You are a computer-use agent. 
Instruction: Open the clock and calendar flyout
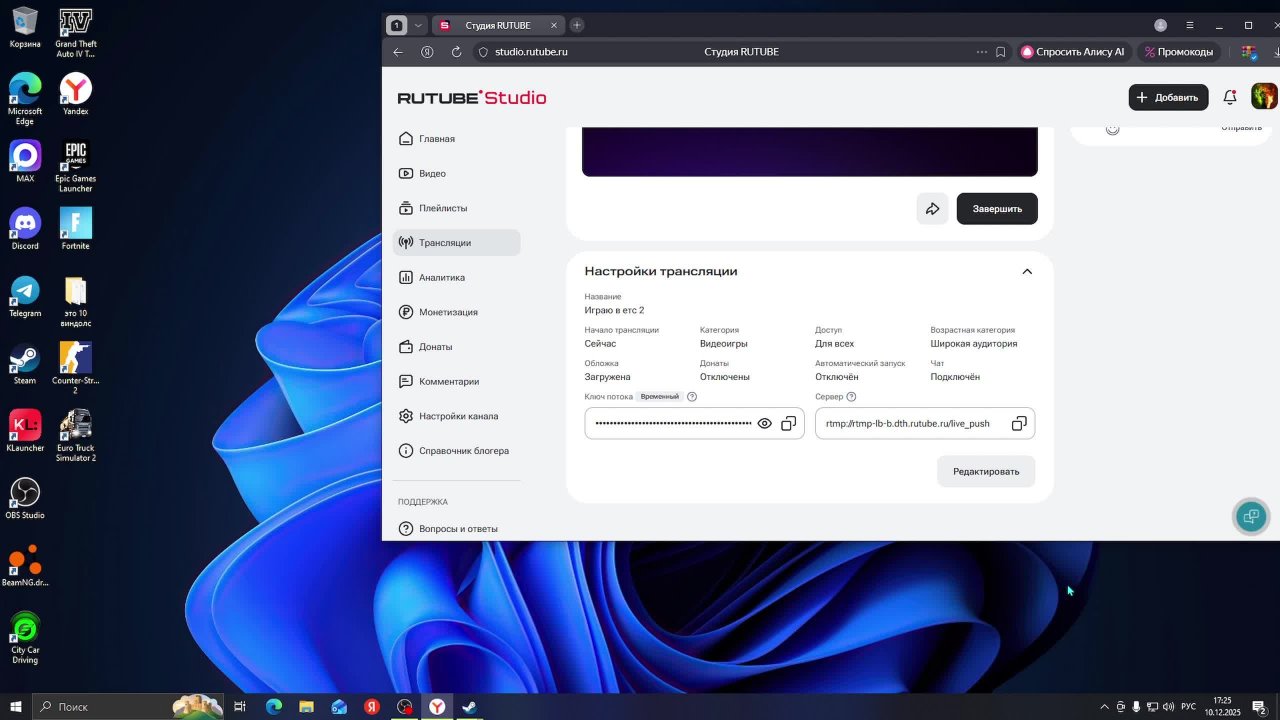[1222, 707]
